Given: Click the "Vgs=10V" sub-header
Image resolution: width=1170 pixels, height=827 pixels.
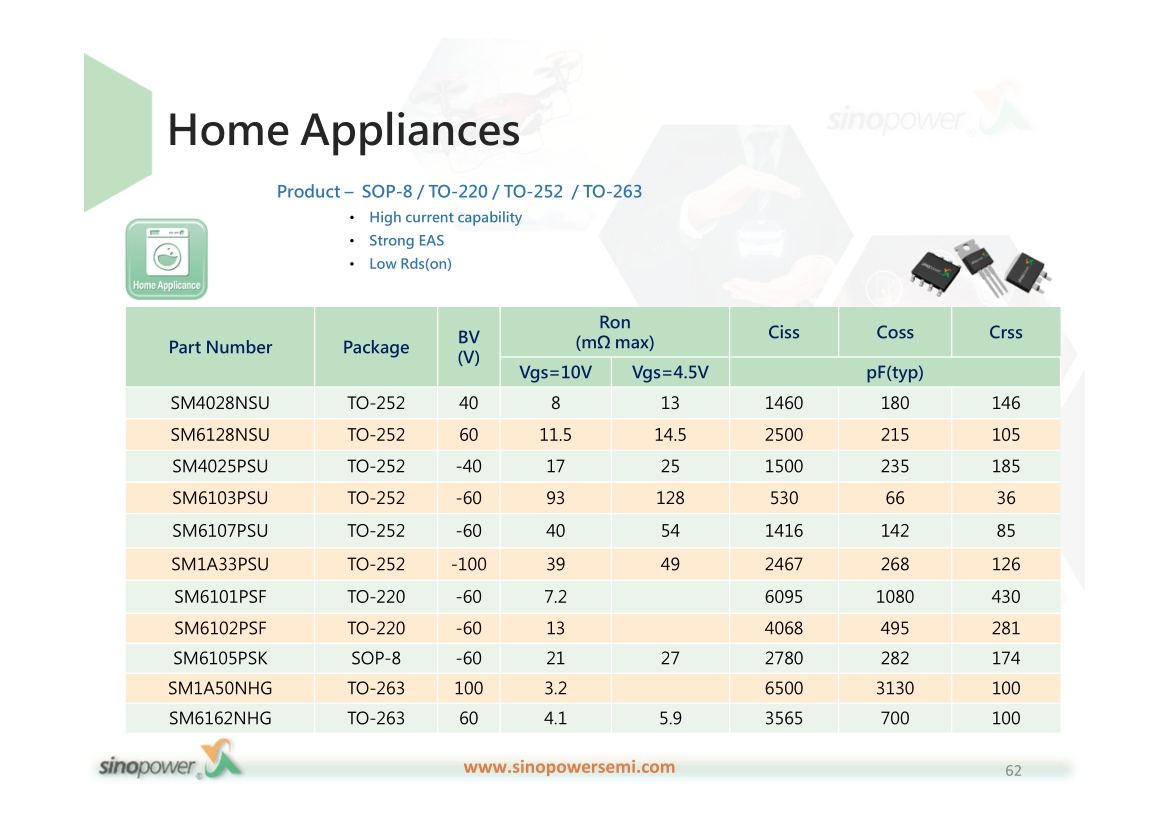Looking at the screenshot, I should (x=556, y=372).
